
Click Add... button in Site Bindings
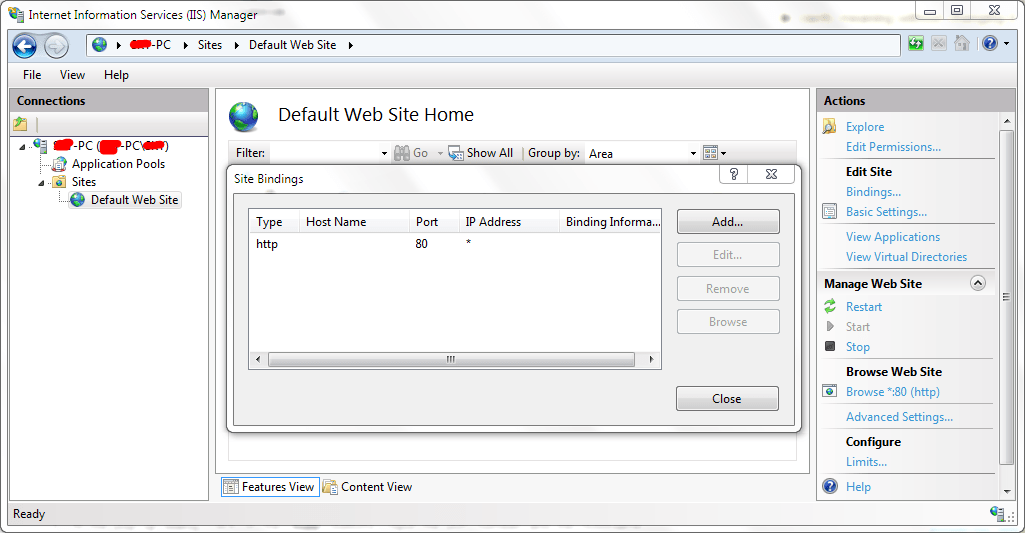coord(728,222)
